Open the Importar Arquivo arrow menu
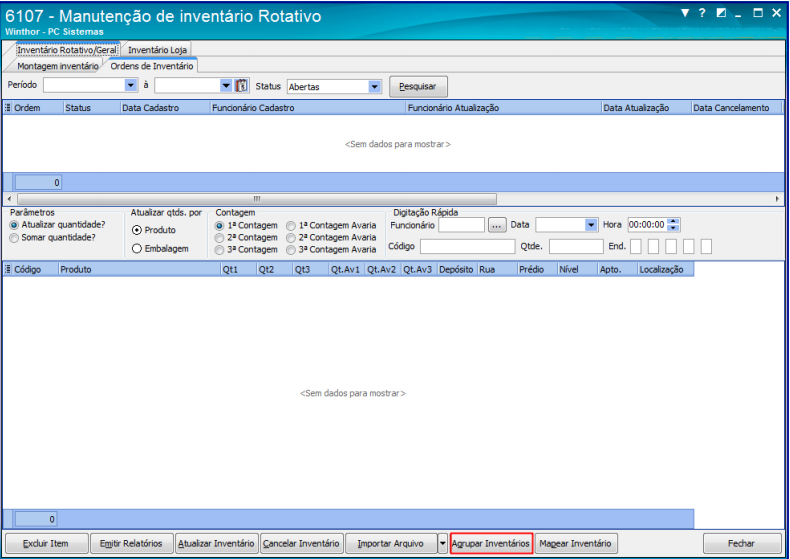This screenshot has height=559, width=790. click(x=442, y=543)
